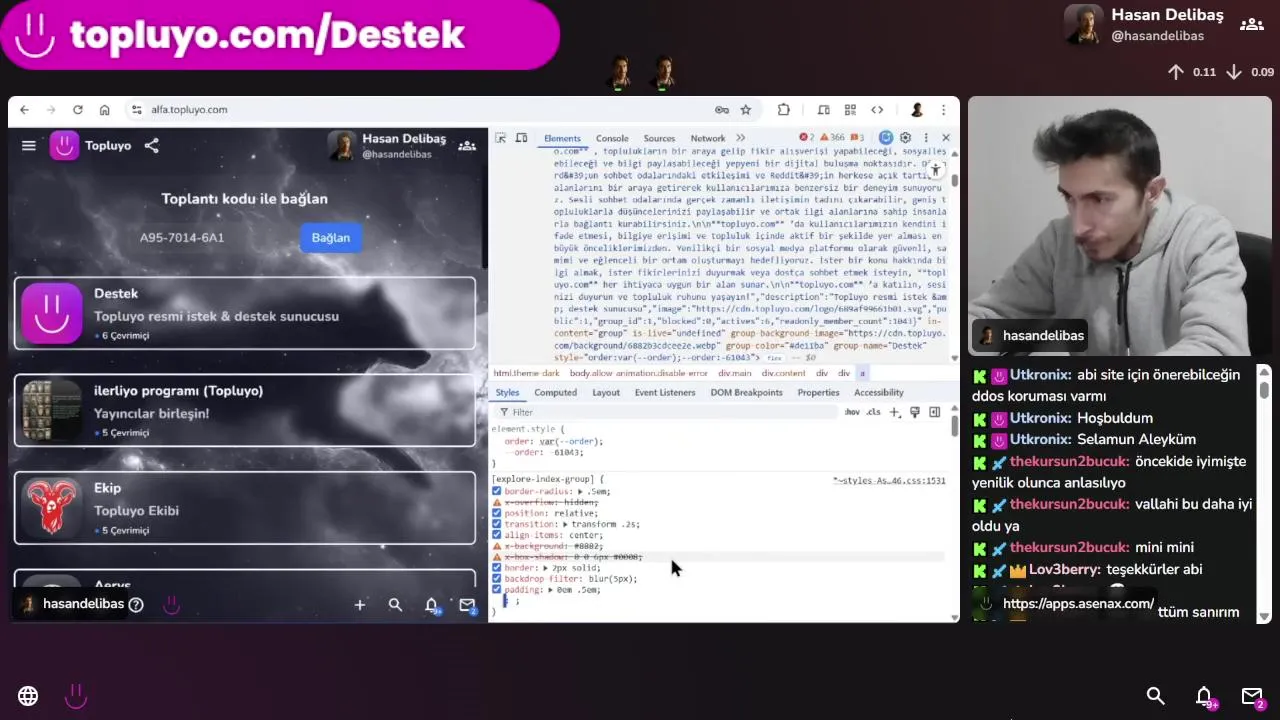The width and height of the screenshot is (1280, 720).
Task: Click the code brackets icon in browser toolbar
Action: pyautogui.click(x=877, y=110)
